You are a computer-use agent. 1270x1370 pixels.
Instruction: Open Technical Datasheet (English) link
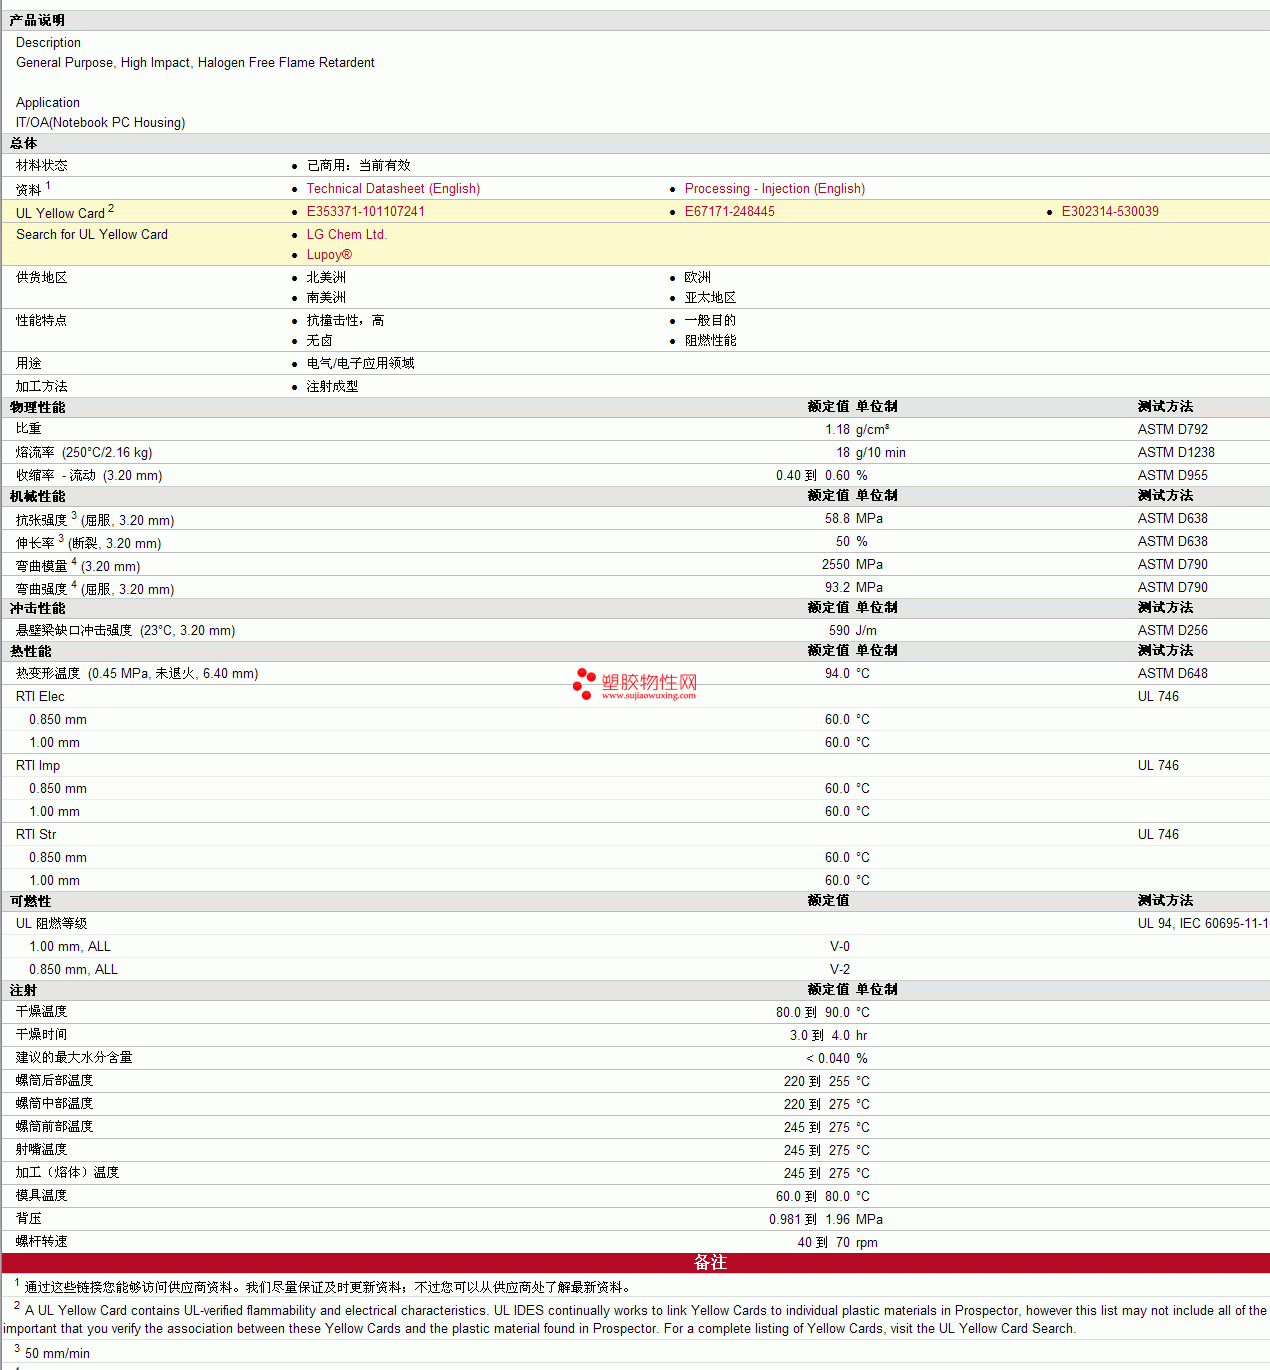[393, 189]
